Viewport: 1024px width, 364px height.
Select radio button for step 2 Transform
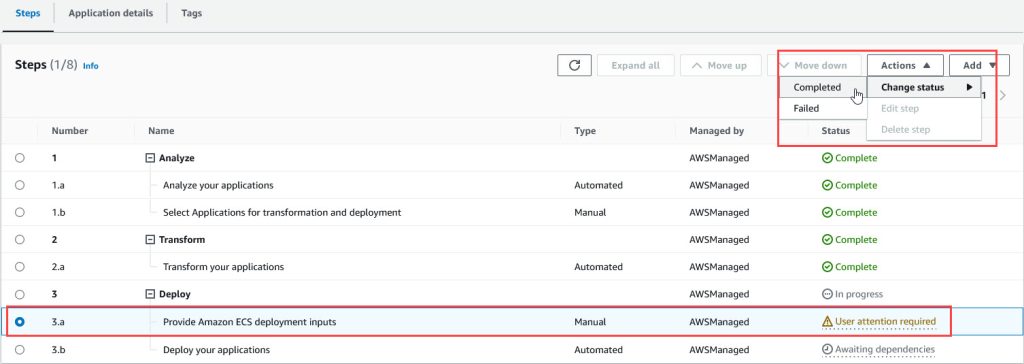coord(20,240)
